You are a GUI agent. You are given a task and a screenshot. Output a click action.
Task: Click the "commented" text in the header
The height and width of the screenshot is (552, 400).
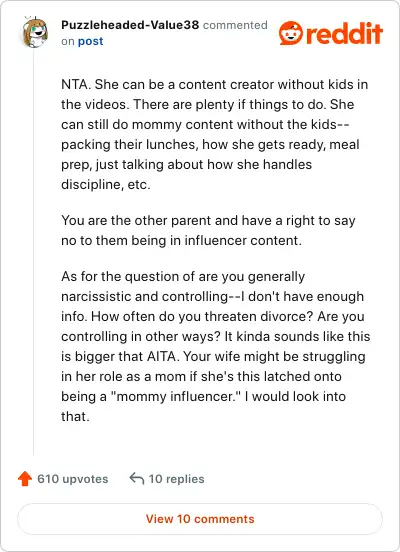tap(235, 25)
